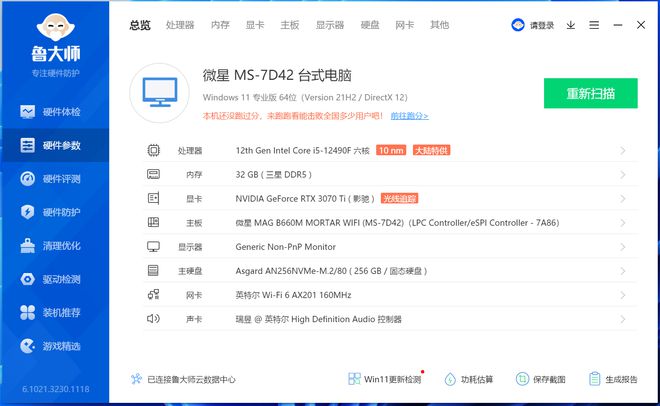Screen dimensions: 660x406
Task: Open the hamburger main menu
Action: [594, 25]
